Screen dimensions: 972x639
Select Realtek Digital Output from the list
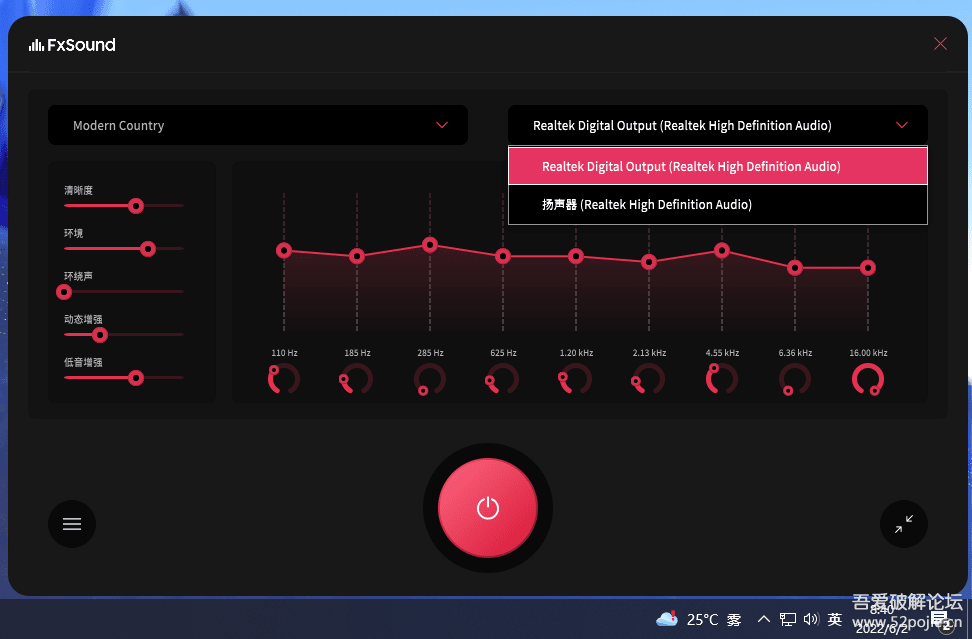tap(718, 166)
